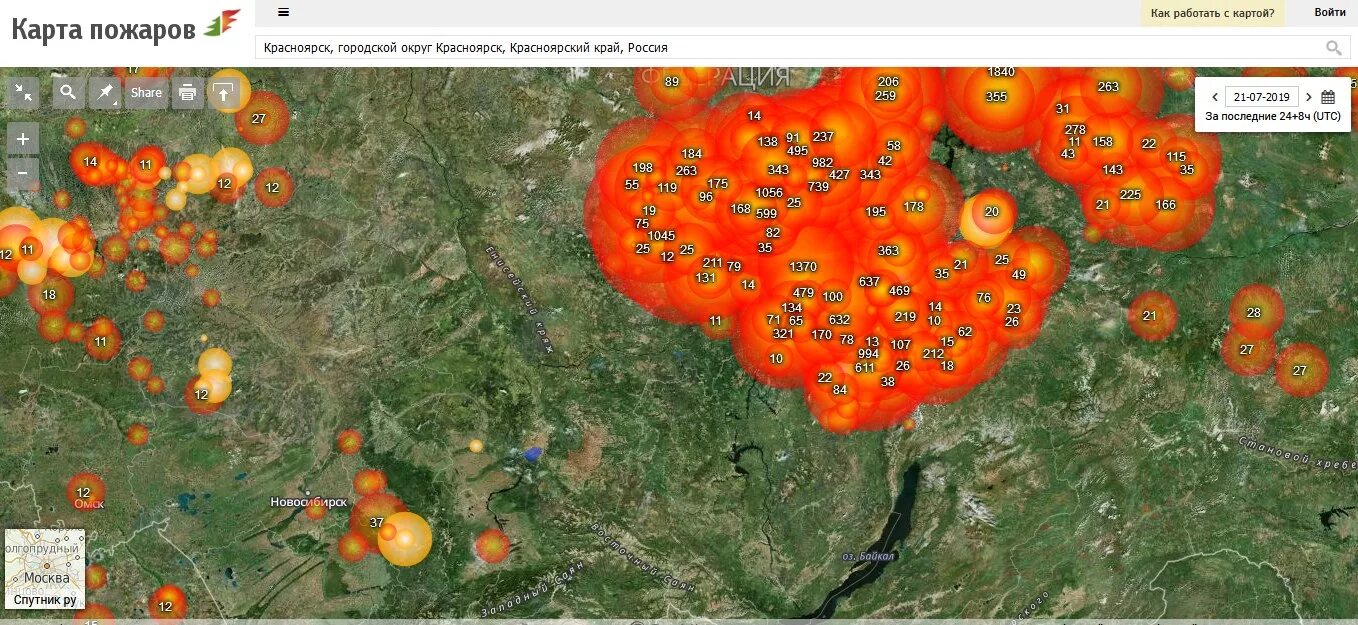The image size is (1358, 625).
Task: Select the fire cluster labeled 206
Action: [888, 82]
